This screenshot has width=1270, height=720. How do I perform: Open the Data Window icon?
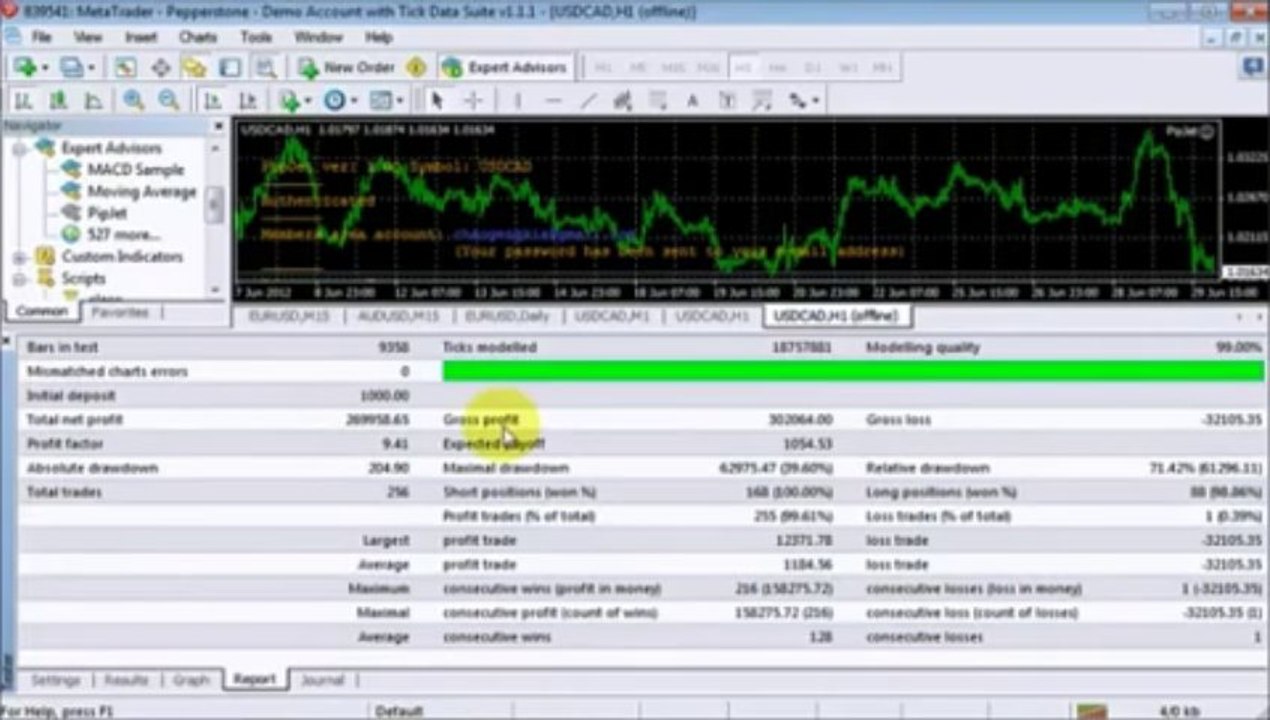pyautogui.click(x=160, y=67)
